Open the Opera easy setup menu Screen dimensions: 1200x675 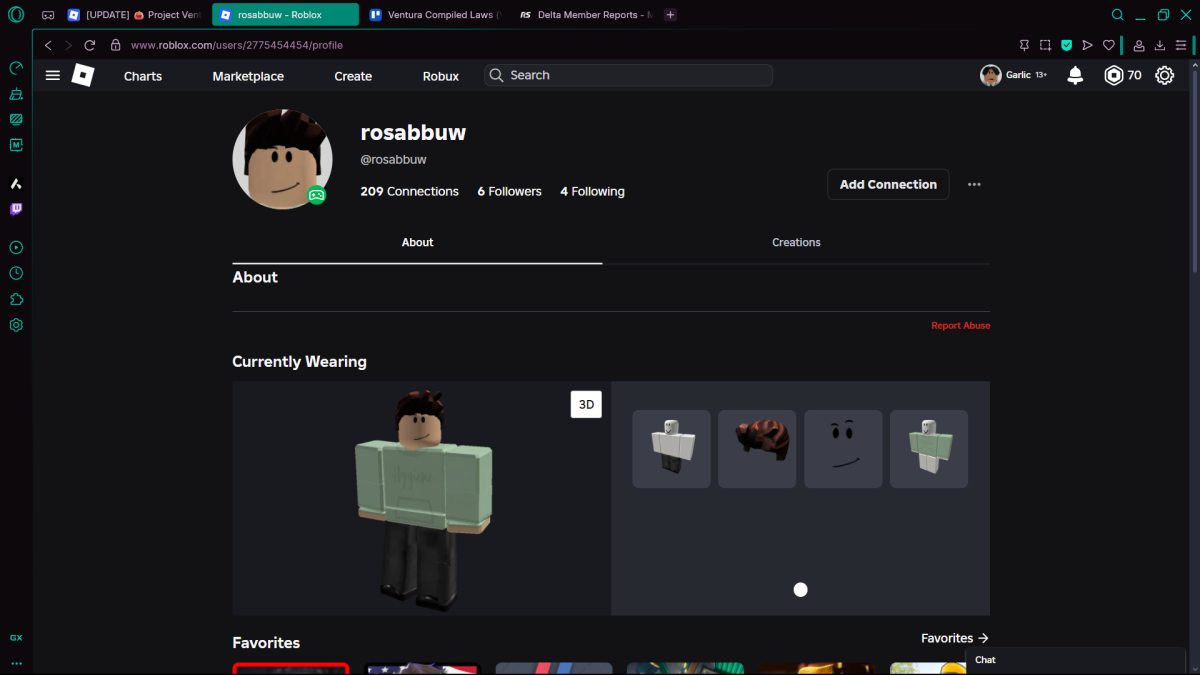pos(1181,45)
